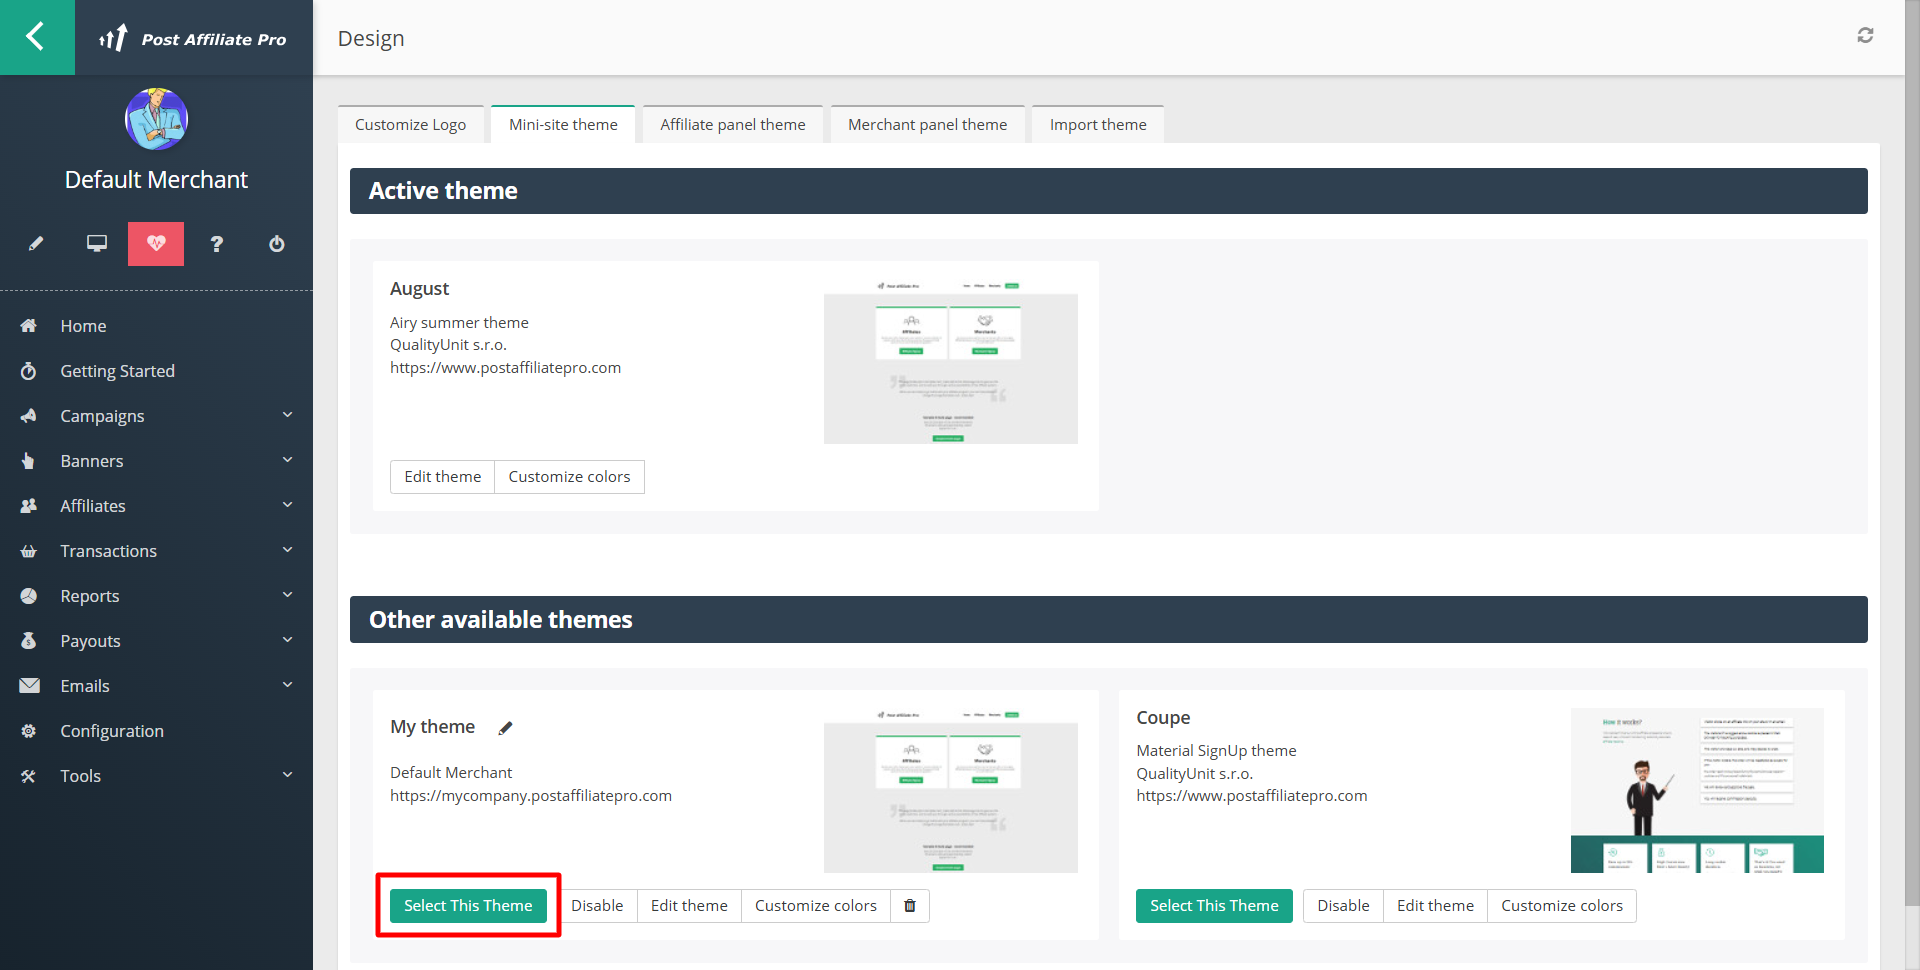Click the Post Affiliate Pro logo

(x=193, y=38)
